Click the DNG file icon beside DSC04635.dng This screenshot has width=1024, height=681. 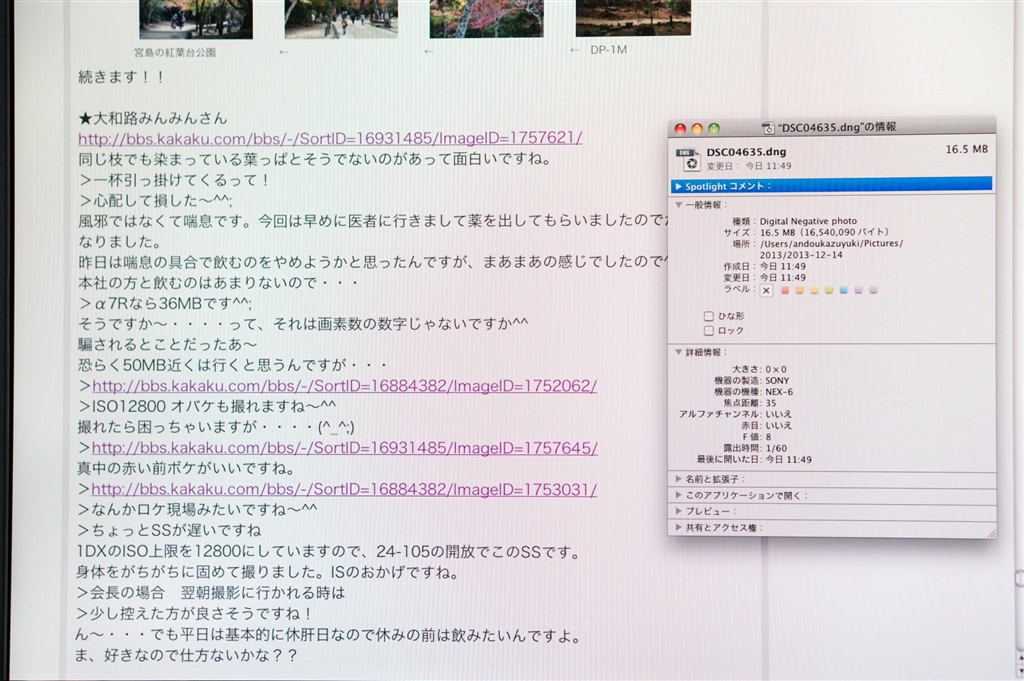[688, 158]
